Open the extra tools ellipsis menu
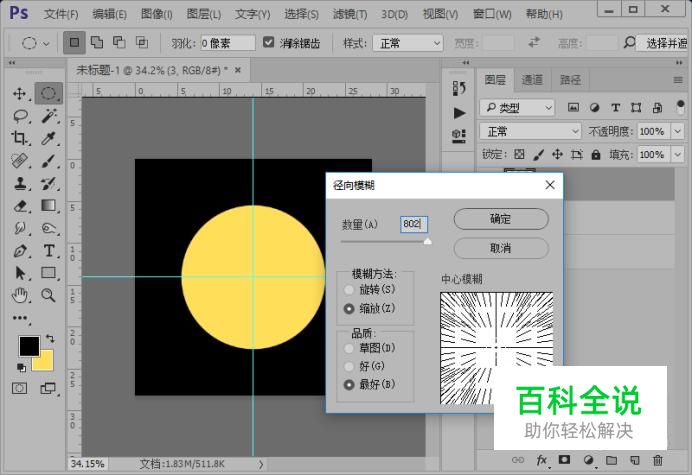 point(20,318)
